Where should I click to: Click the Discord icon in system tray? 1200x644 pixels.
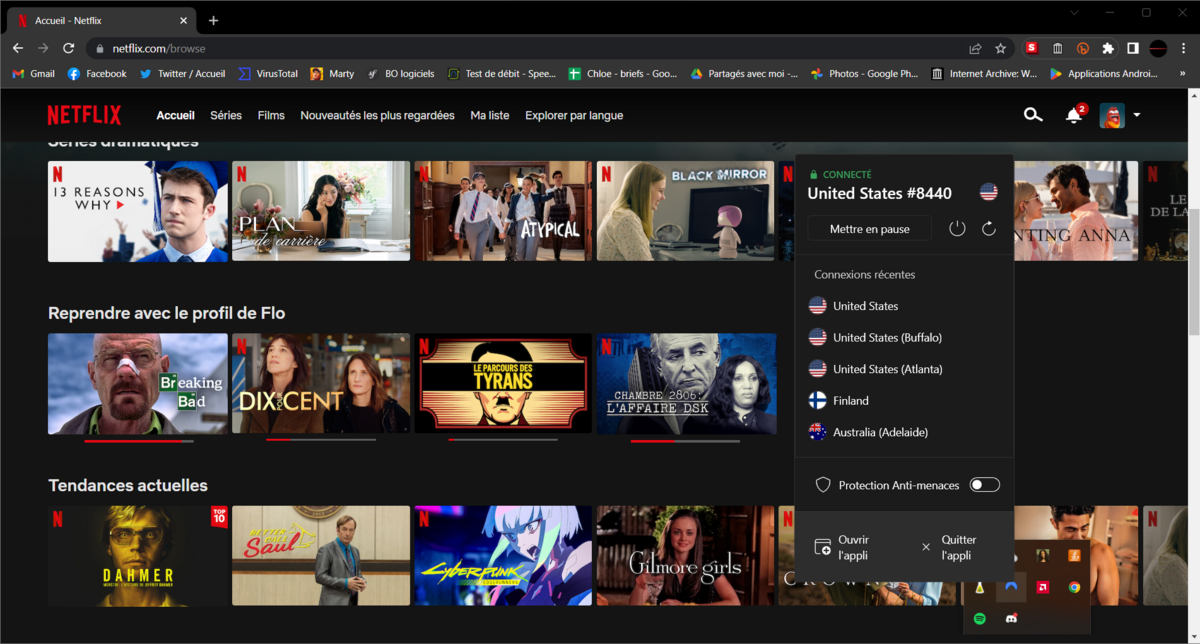1011,619
